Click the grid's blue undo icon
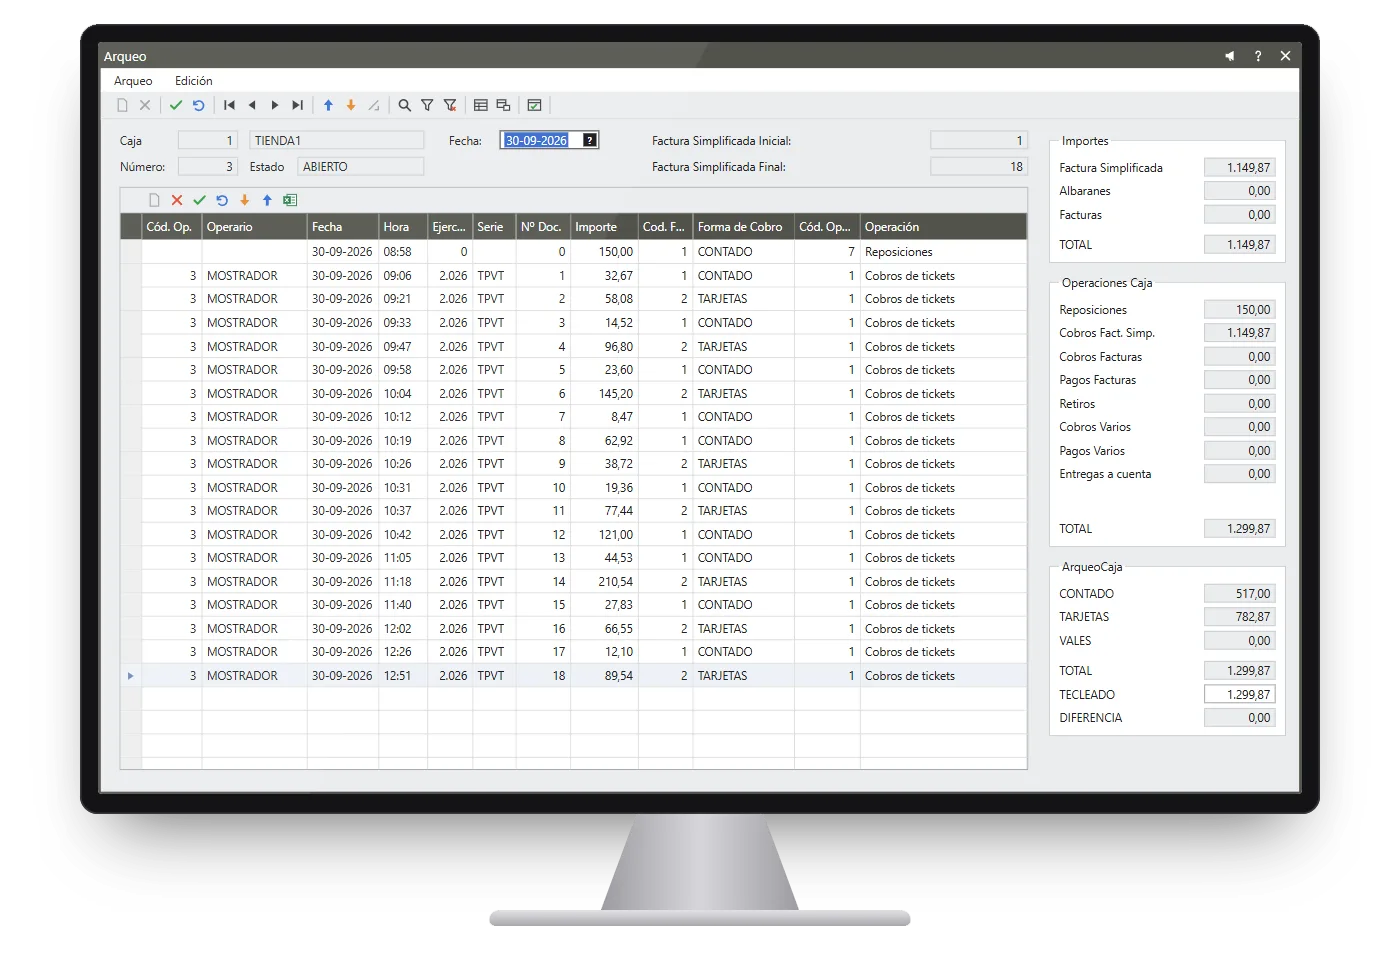The height and width of the screenshot is (960, 1400). pyautogui.click(x=222, y=200)
